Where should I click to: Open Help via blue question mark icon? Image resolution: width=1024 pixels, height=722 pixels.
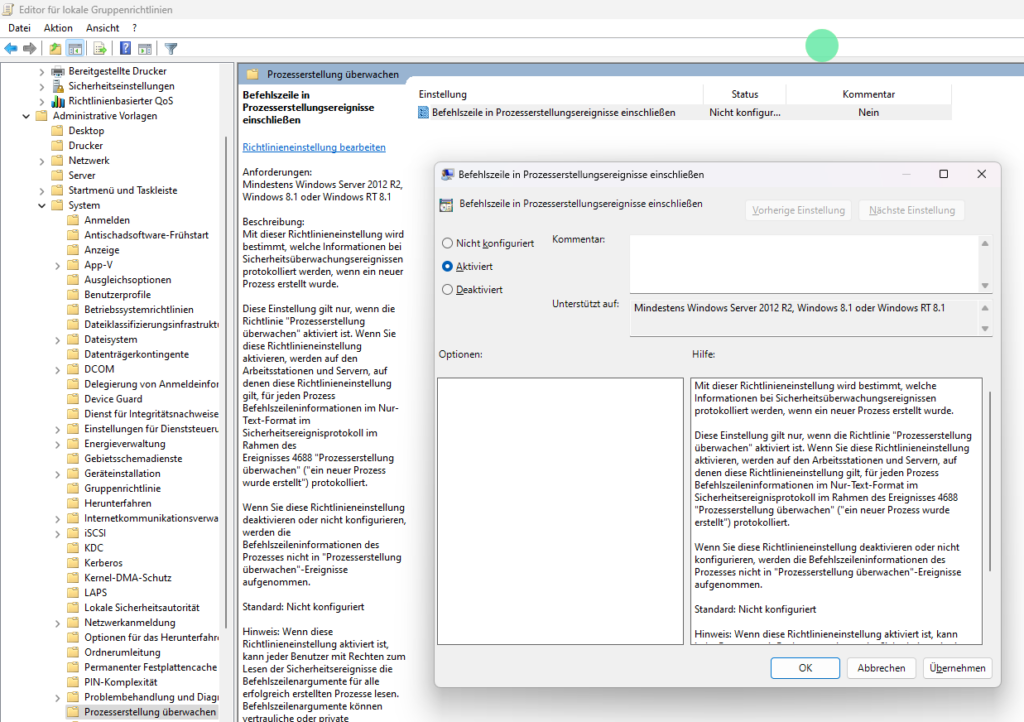pos(126,48)
